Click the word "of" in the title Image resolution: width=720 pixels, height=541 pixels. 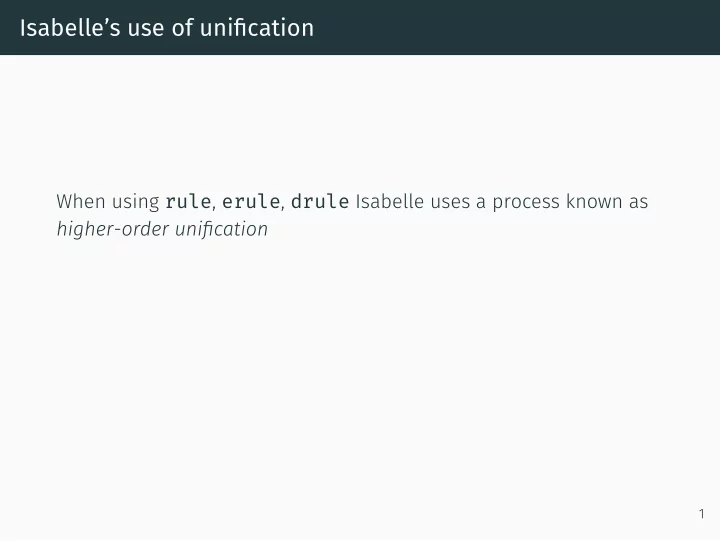pos(182,28)
